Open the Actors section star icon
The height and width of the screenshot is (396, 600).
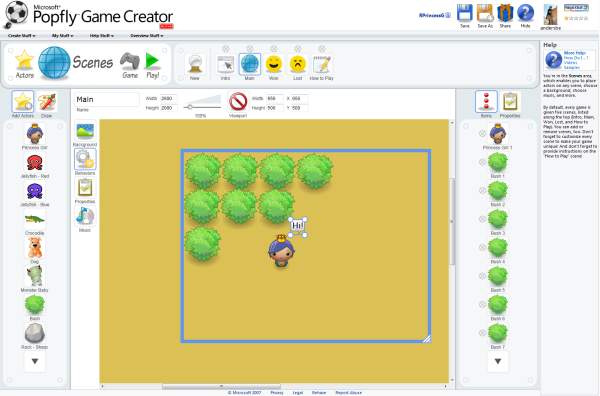(24, 60)
